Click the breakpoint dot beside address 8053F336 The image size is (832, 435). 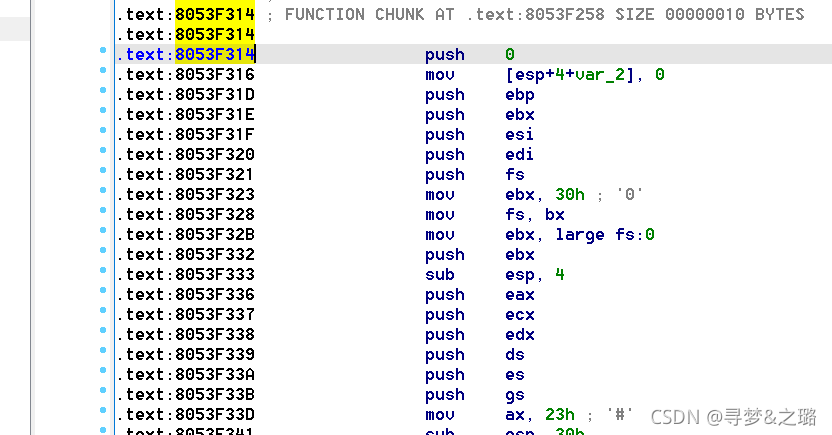(x=103, y=290)
